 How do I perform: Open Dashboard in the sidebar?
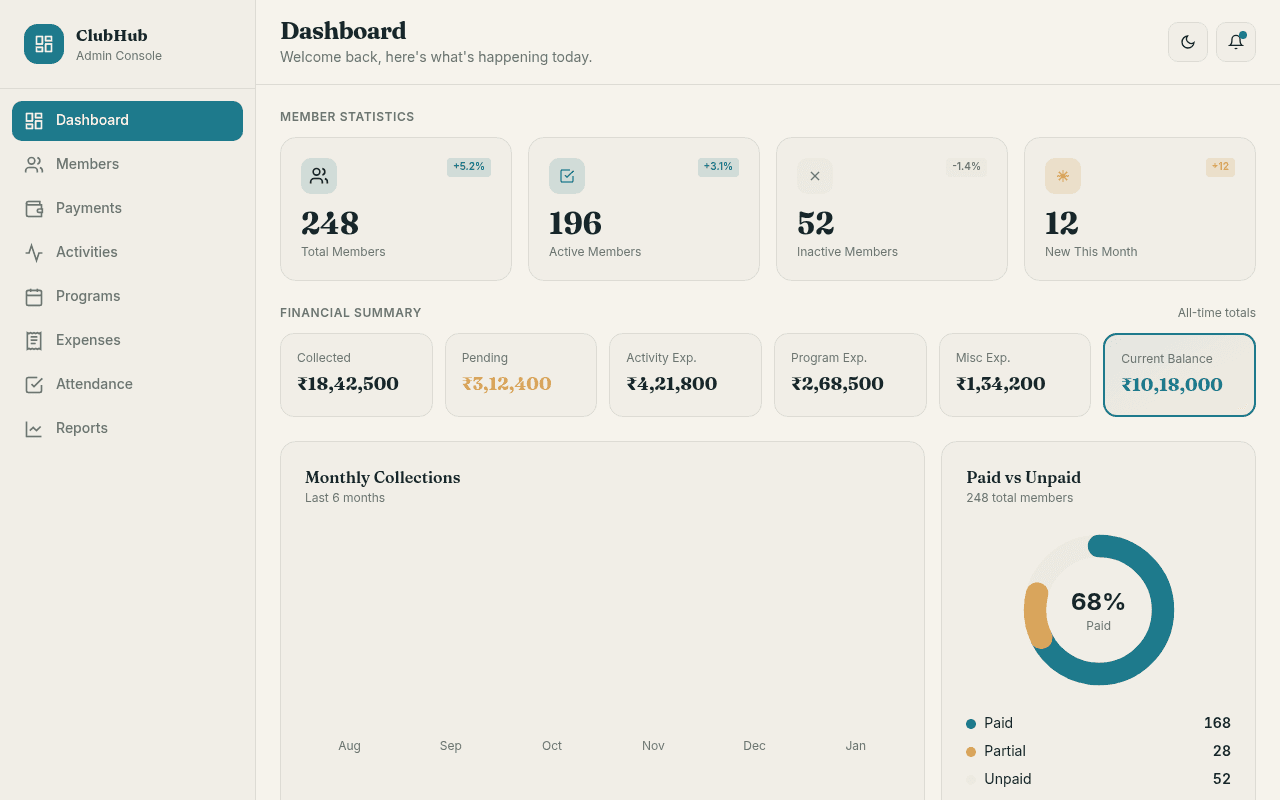127,120
